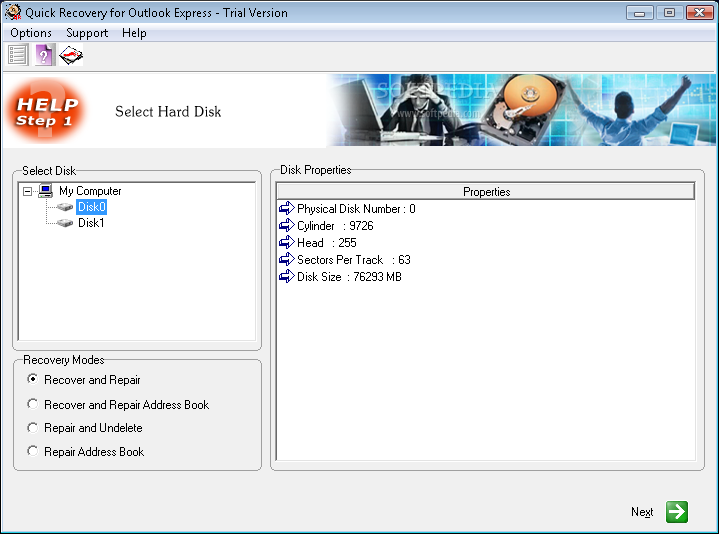Image resolution: width=719 pixels, height=534 pixels.
Task: Open the Options menu
Action: (31, 33)
